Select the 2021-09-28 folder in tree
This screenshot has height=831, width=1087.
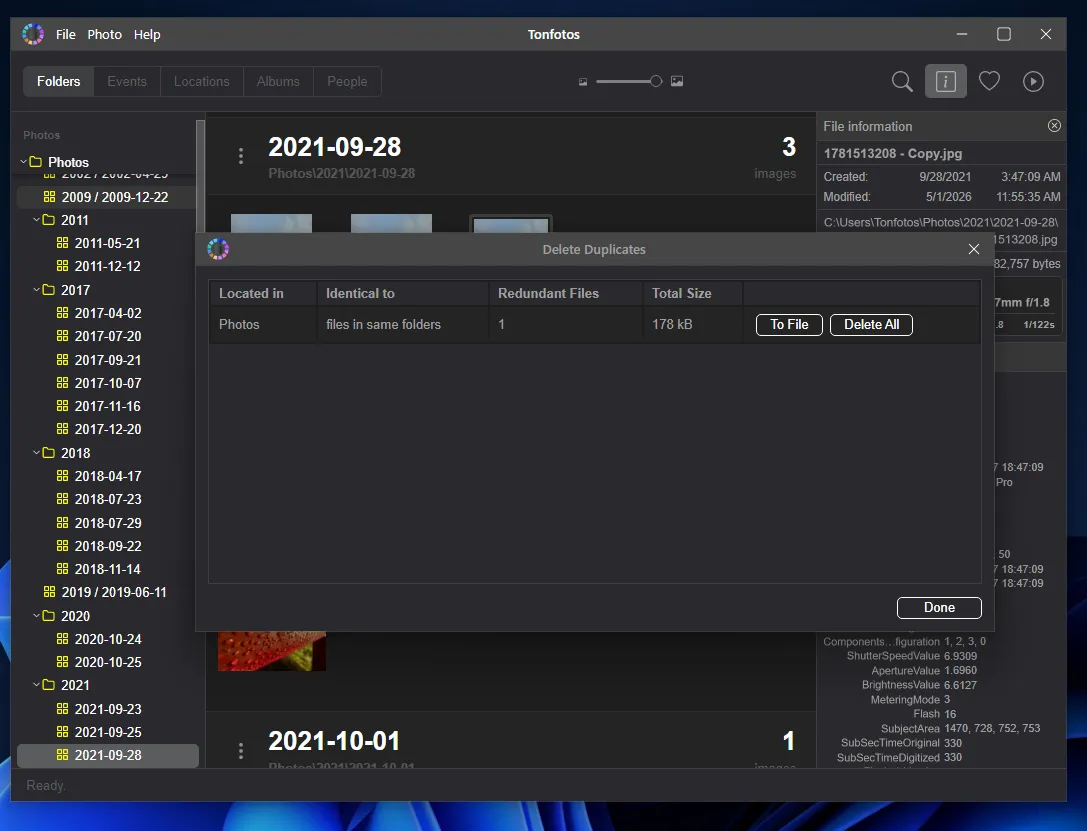[x=107, y=755]
